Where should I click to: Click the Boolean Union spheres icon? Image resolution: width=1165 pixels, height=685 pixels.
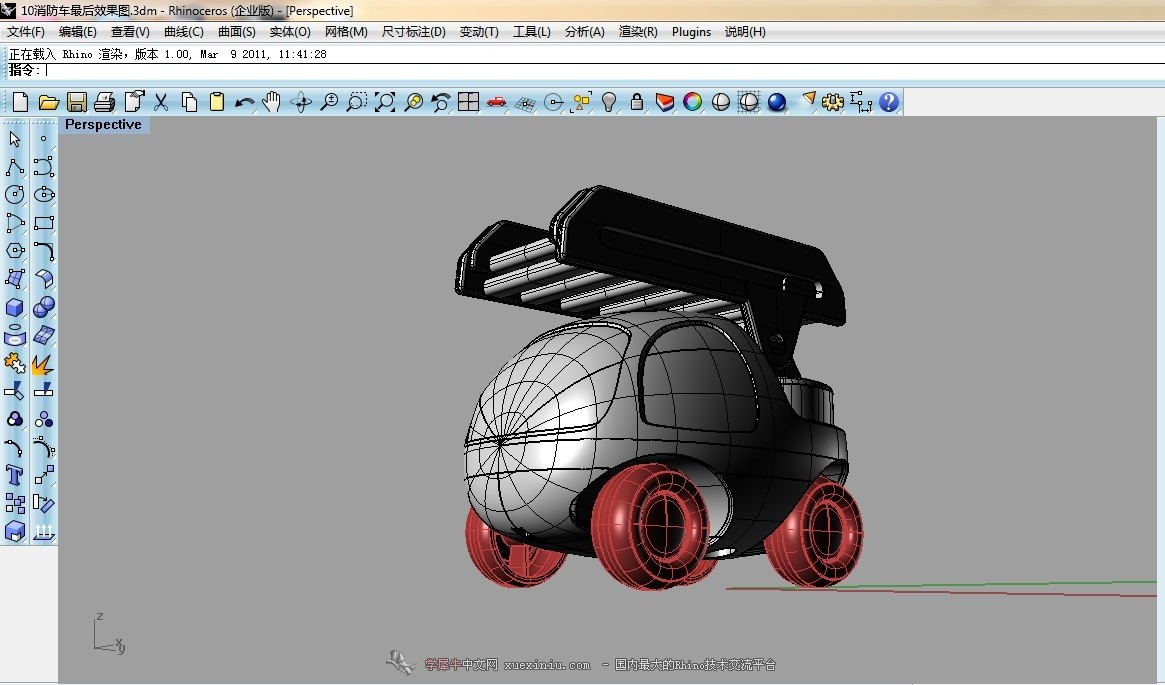tap(44, 307)
